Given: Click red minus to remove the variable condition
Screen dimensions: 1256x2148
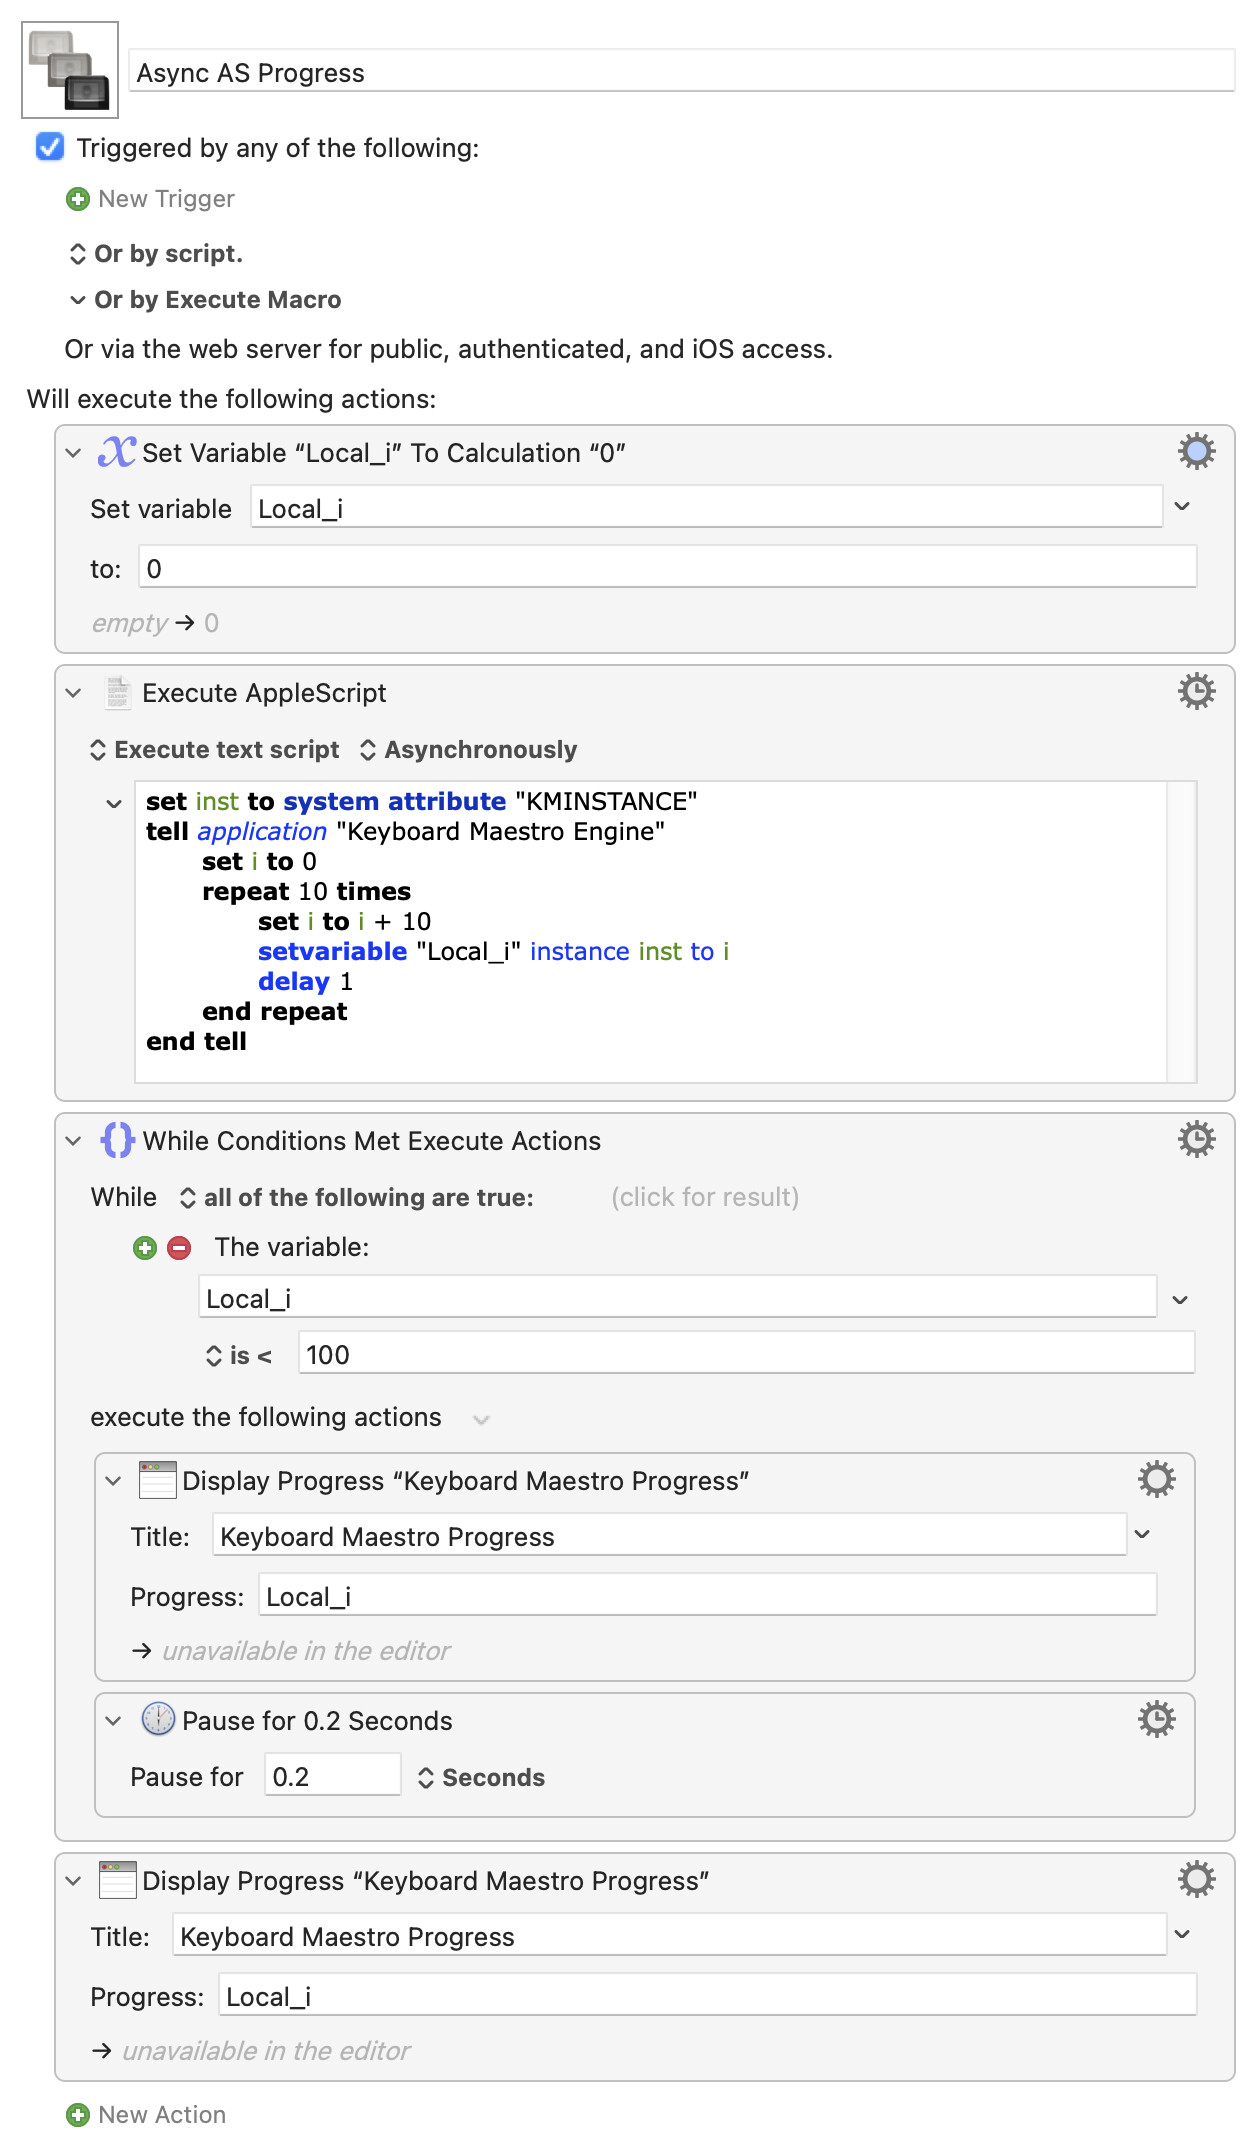Looking at the screenshot, I should point(179,1248).
